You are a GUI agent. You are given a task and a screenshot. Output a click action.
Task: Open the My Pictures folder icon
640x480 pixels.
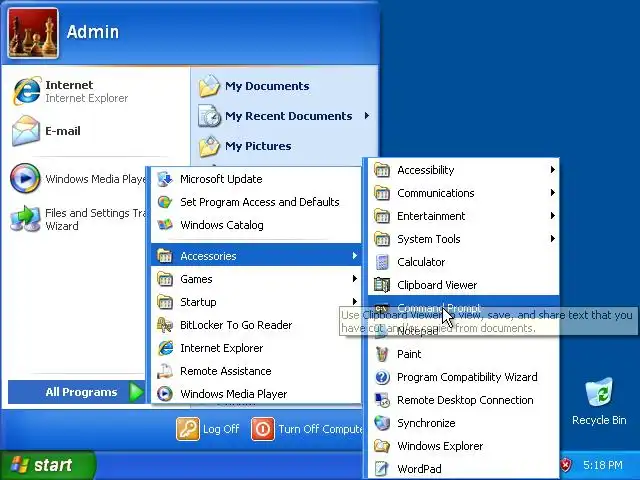209,146
